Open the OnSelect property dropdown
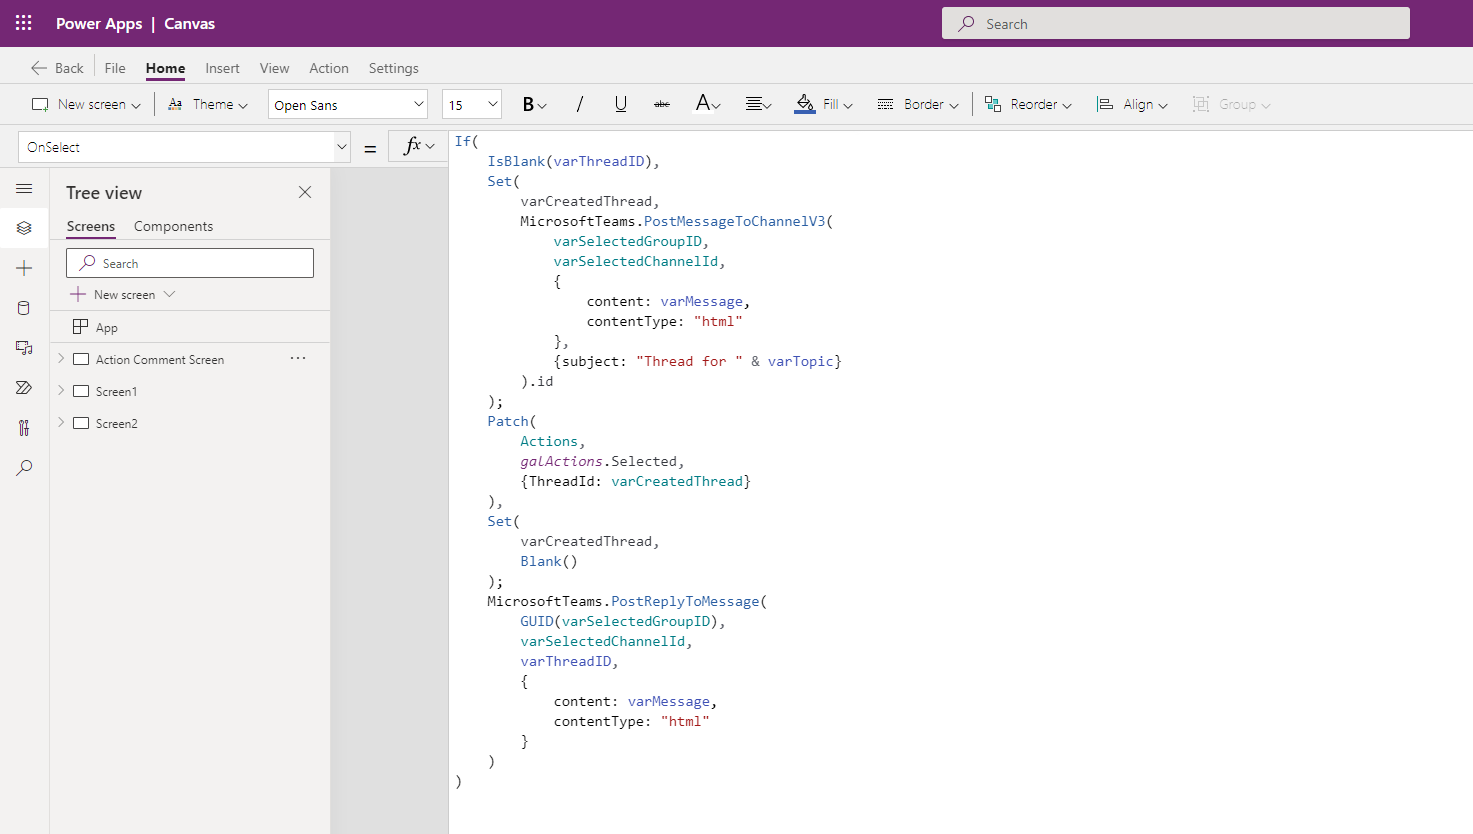 pyautogui.click(x=341, y=147)
